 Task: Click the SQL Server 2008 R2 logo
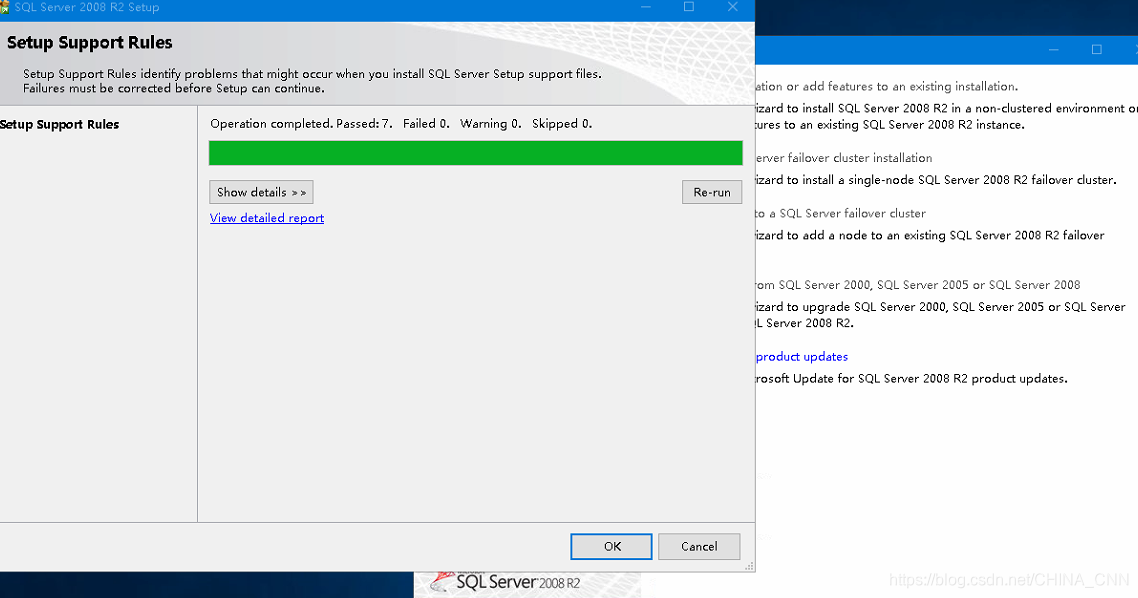click(507, 582)
